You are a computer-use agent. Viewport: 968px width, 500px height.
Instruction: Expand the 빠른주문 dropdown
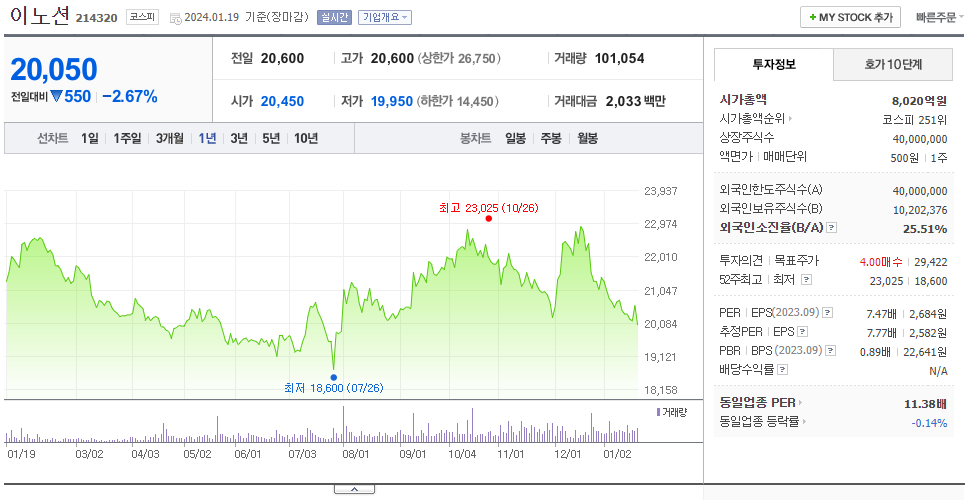(x=940, y=18)
